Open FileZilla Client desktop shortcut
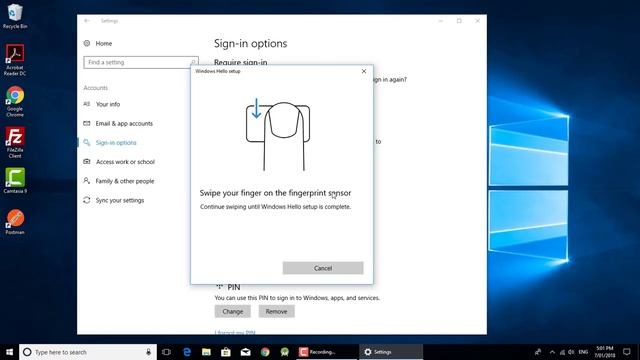The height and width of the screenshot is (360, 640). coord(15,142)
